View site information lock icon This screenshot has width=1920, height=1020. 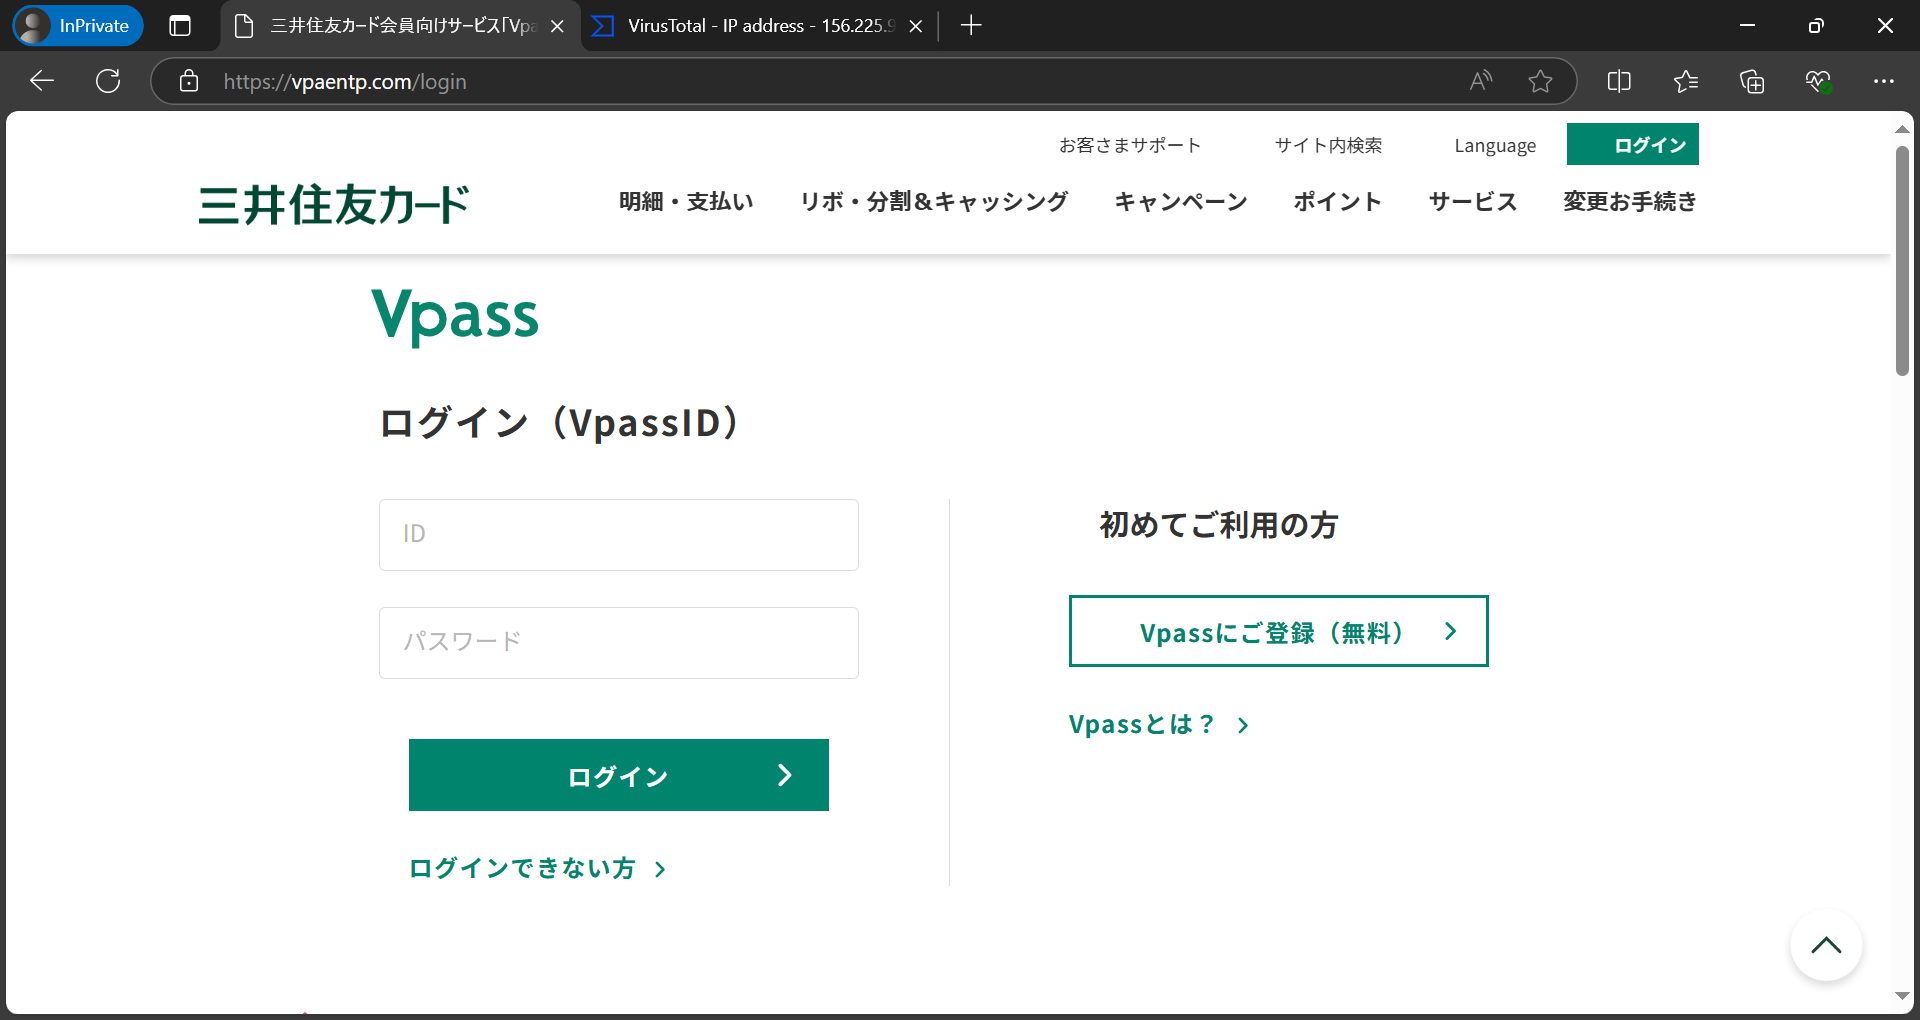point(189,81)
